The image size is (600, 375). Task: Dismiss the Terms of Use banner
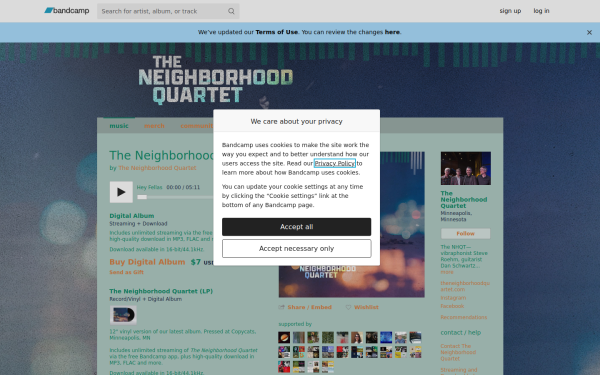point(589,33)
